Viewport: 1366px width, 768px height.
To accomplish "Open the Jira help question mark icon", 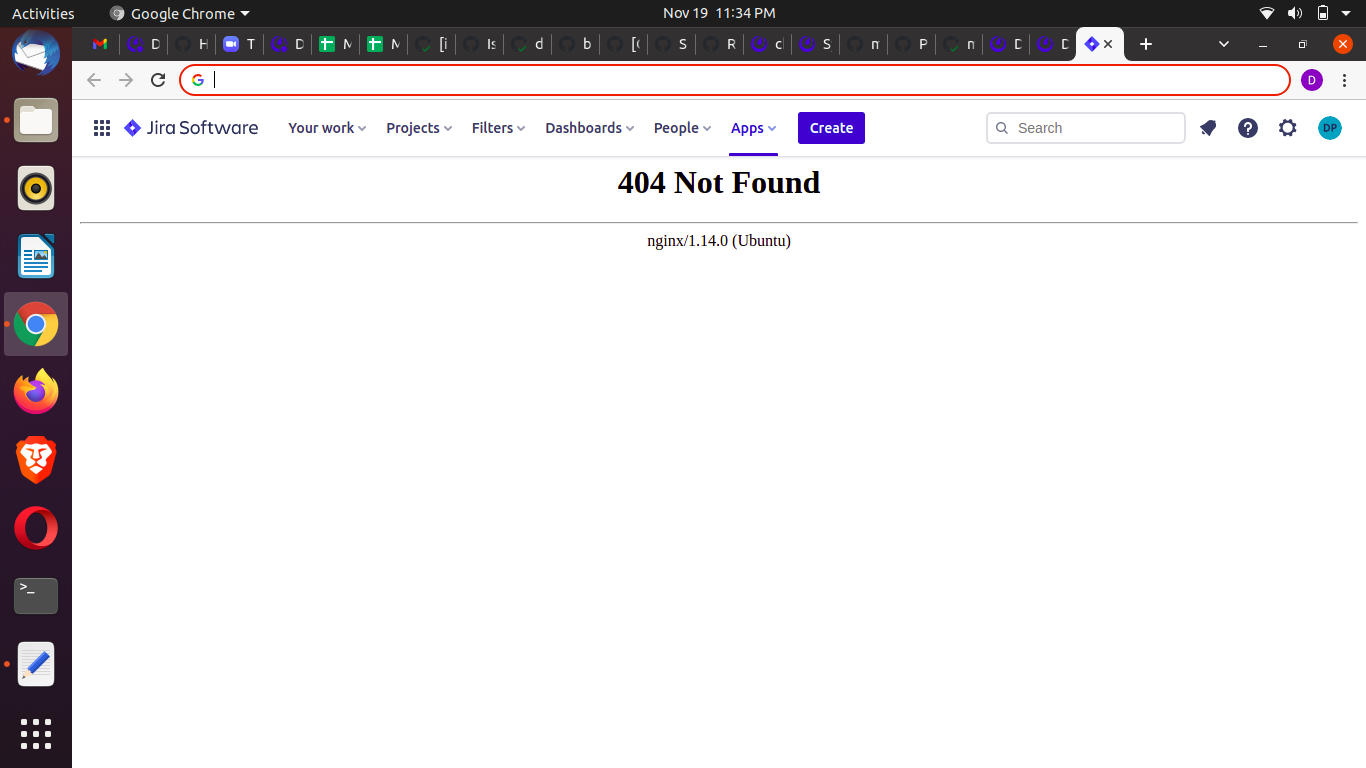I will pyautogui.click(x=1248, y=128).
